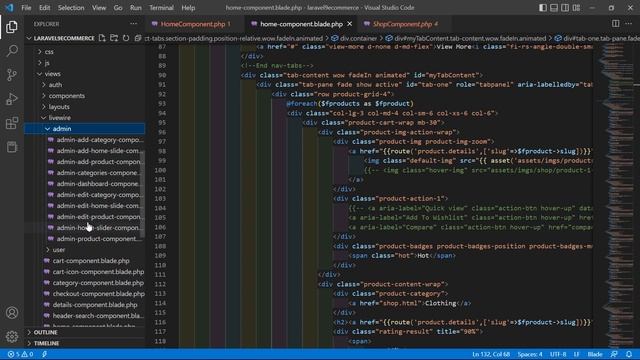The width and height of the screenshot is (640, 360).
Task: Open admin-add-category-component file
Action: coord(84,140)
